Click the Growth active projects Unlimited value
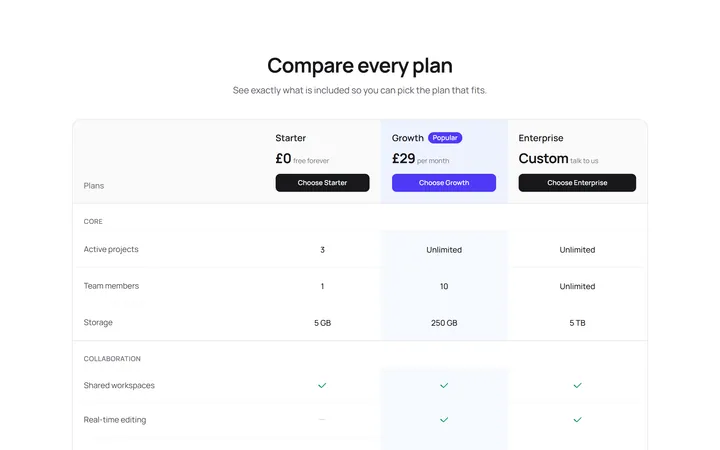Image resolution: width=720 pixels, height=450 pixels. coord(444,250)
